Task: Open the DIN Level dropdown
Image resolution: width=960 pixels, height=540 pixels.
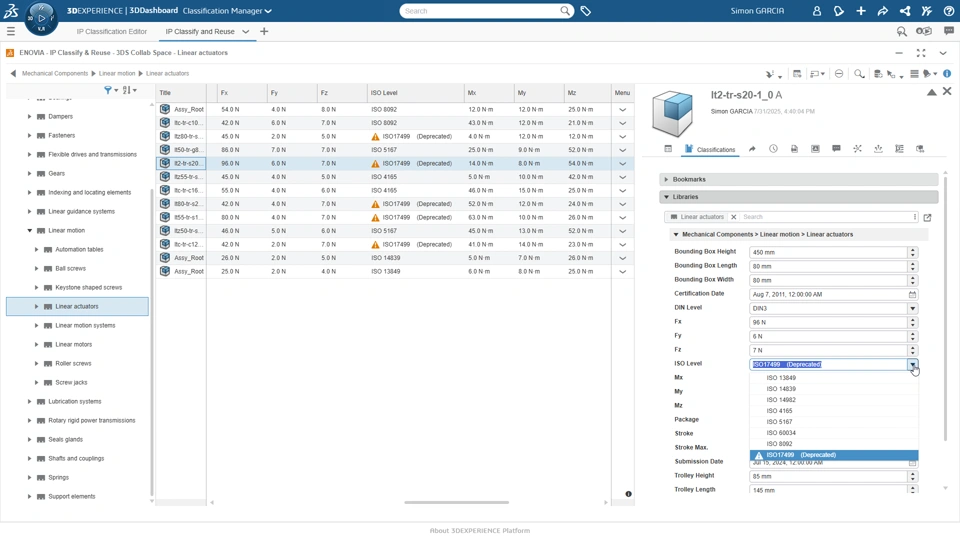Action: point(912,309)
